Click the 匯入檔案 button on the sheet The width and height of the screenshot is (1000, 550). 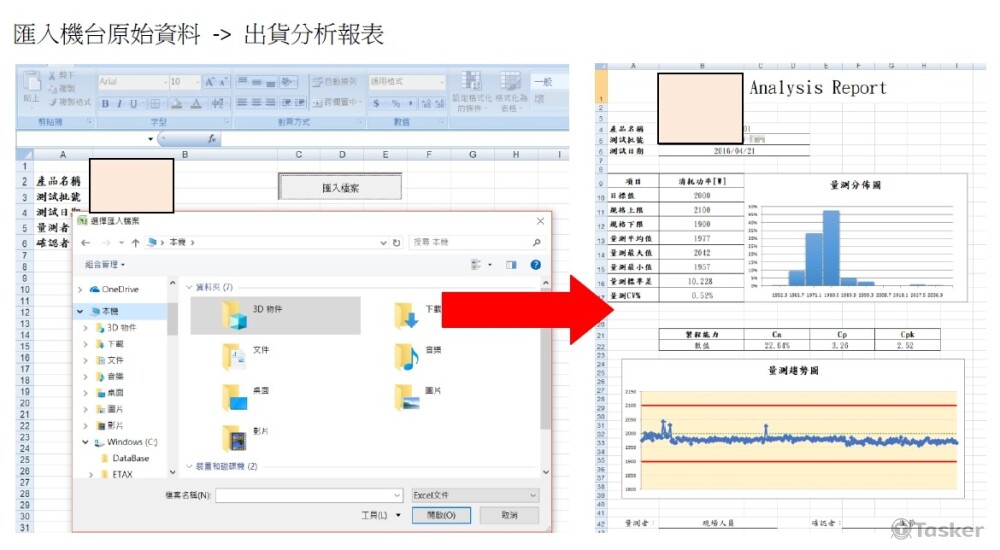pyautogui.click(x=339, y=186)
